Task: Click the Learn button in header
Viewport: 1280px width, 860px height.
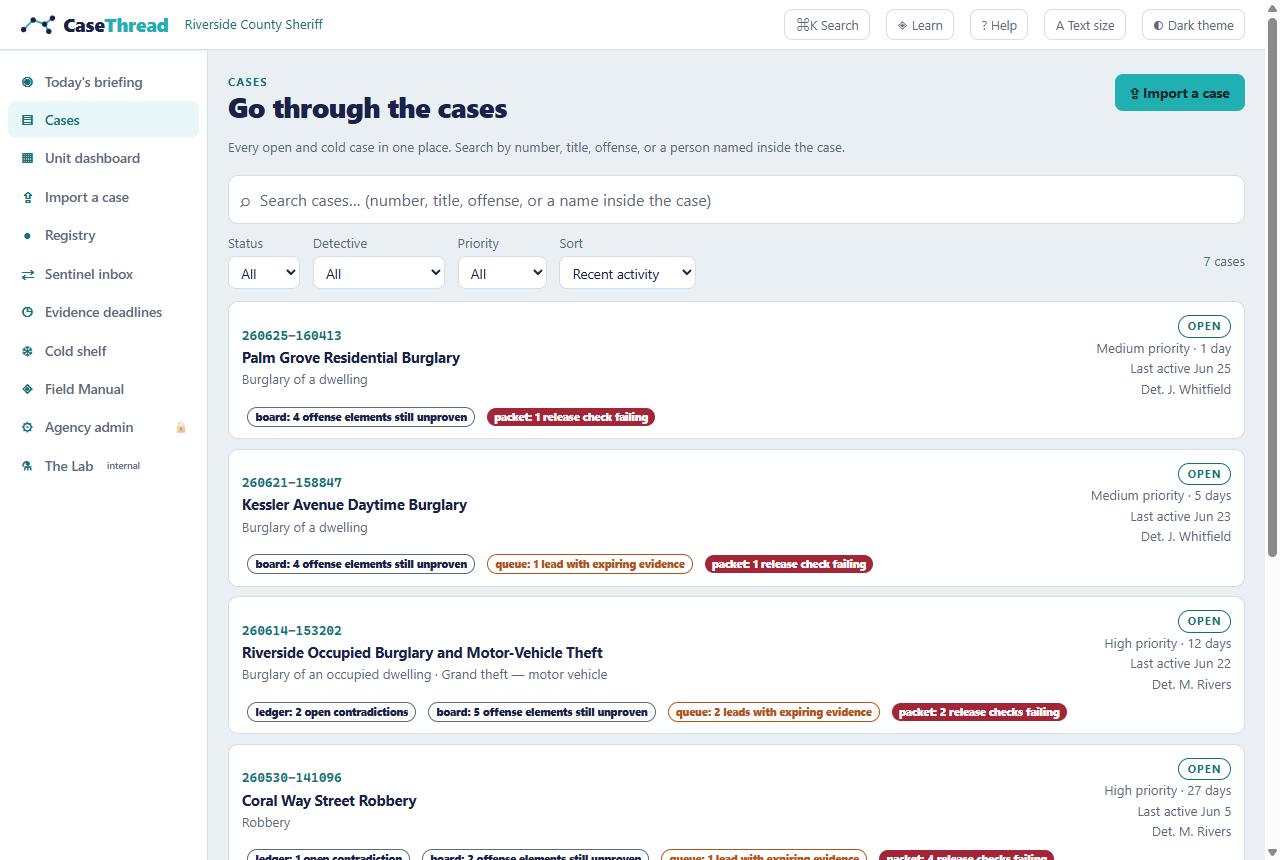Action: [920, 25]
